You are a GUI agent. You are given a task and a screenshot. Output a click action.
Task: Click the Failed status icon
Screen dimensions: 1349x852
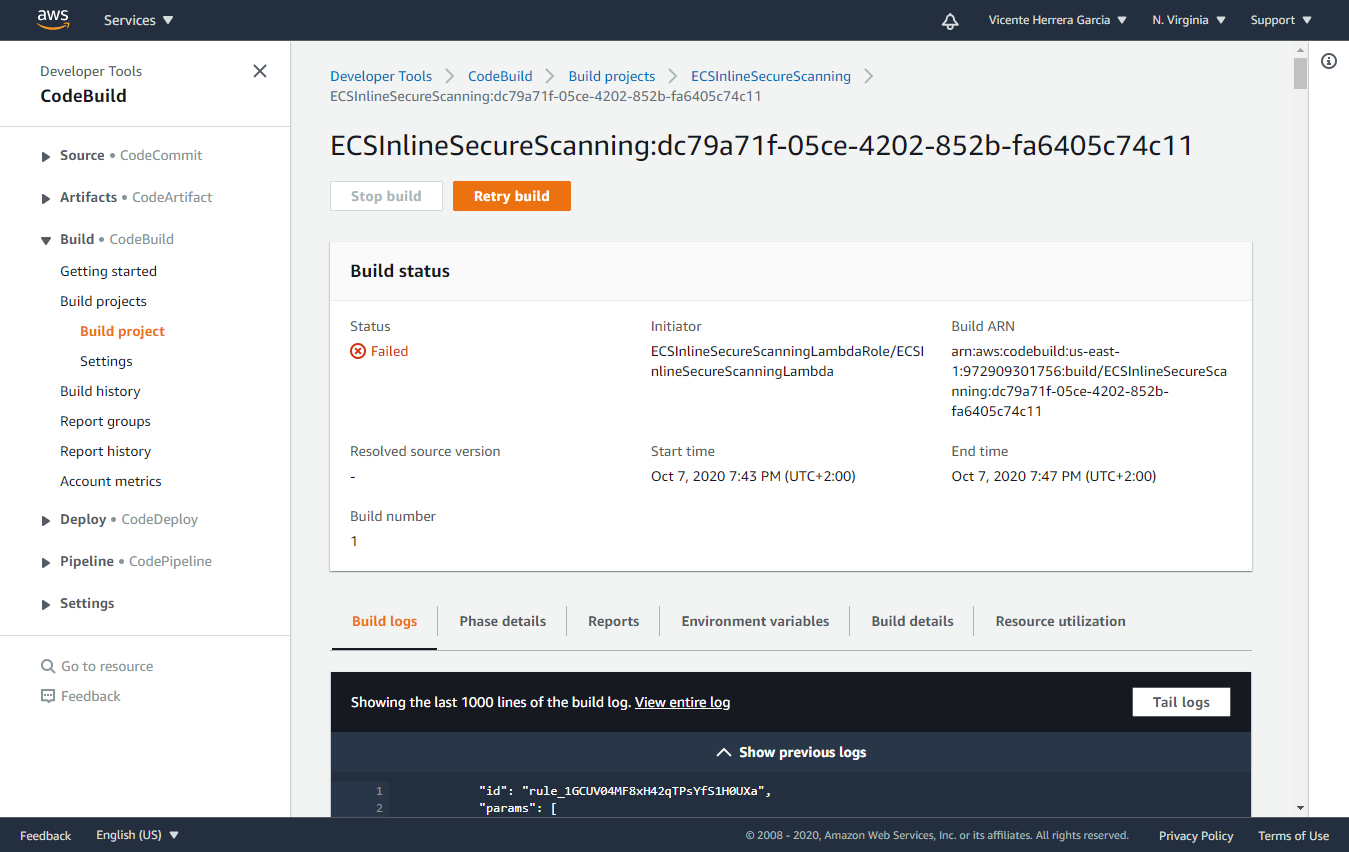coord(358,351)
